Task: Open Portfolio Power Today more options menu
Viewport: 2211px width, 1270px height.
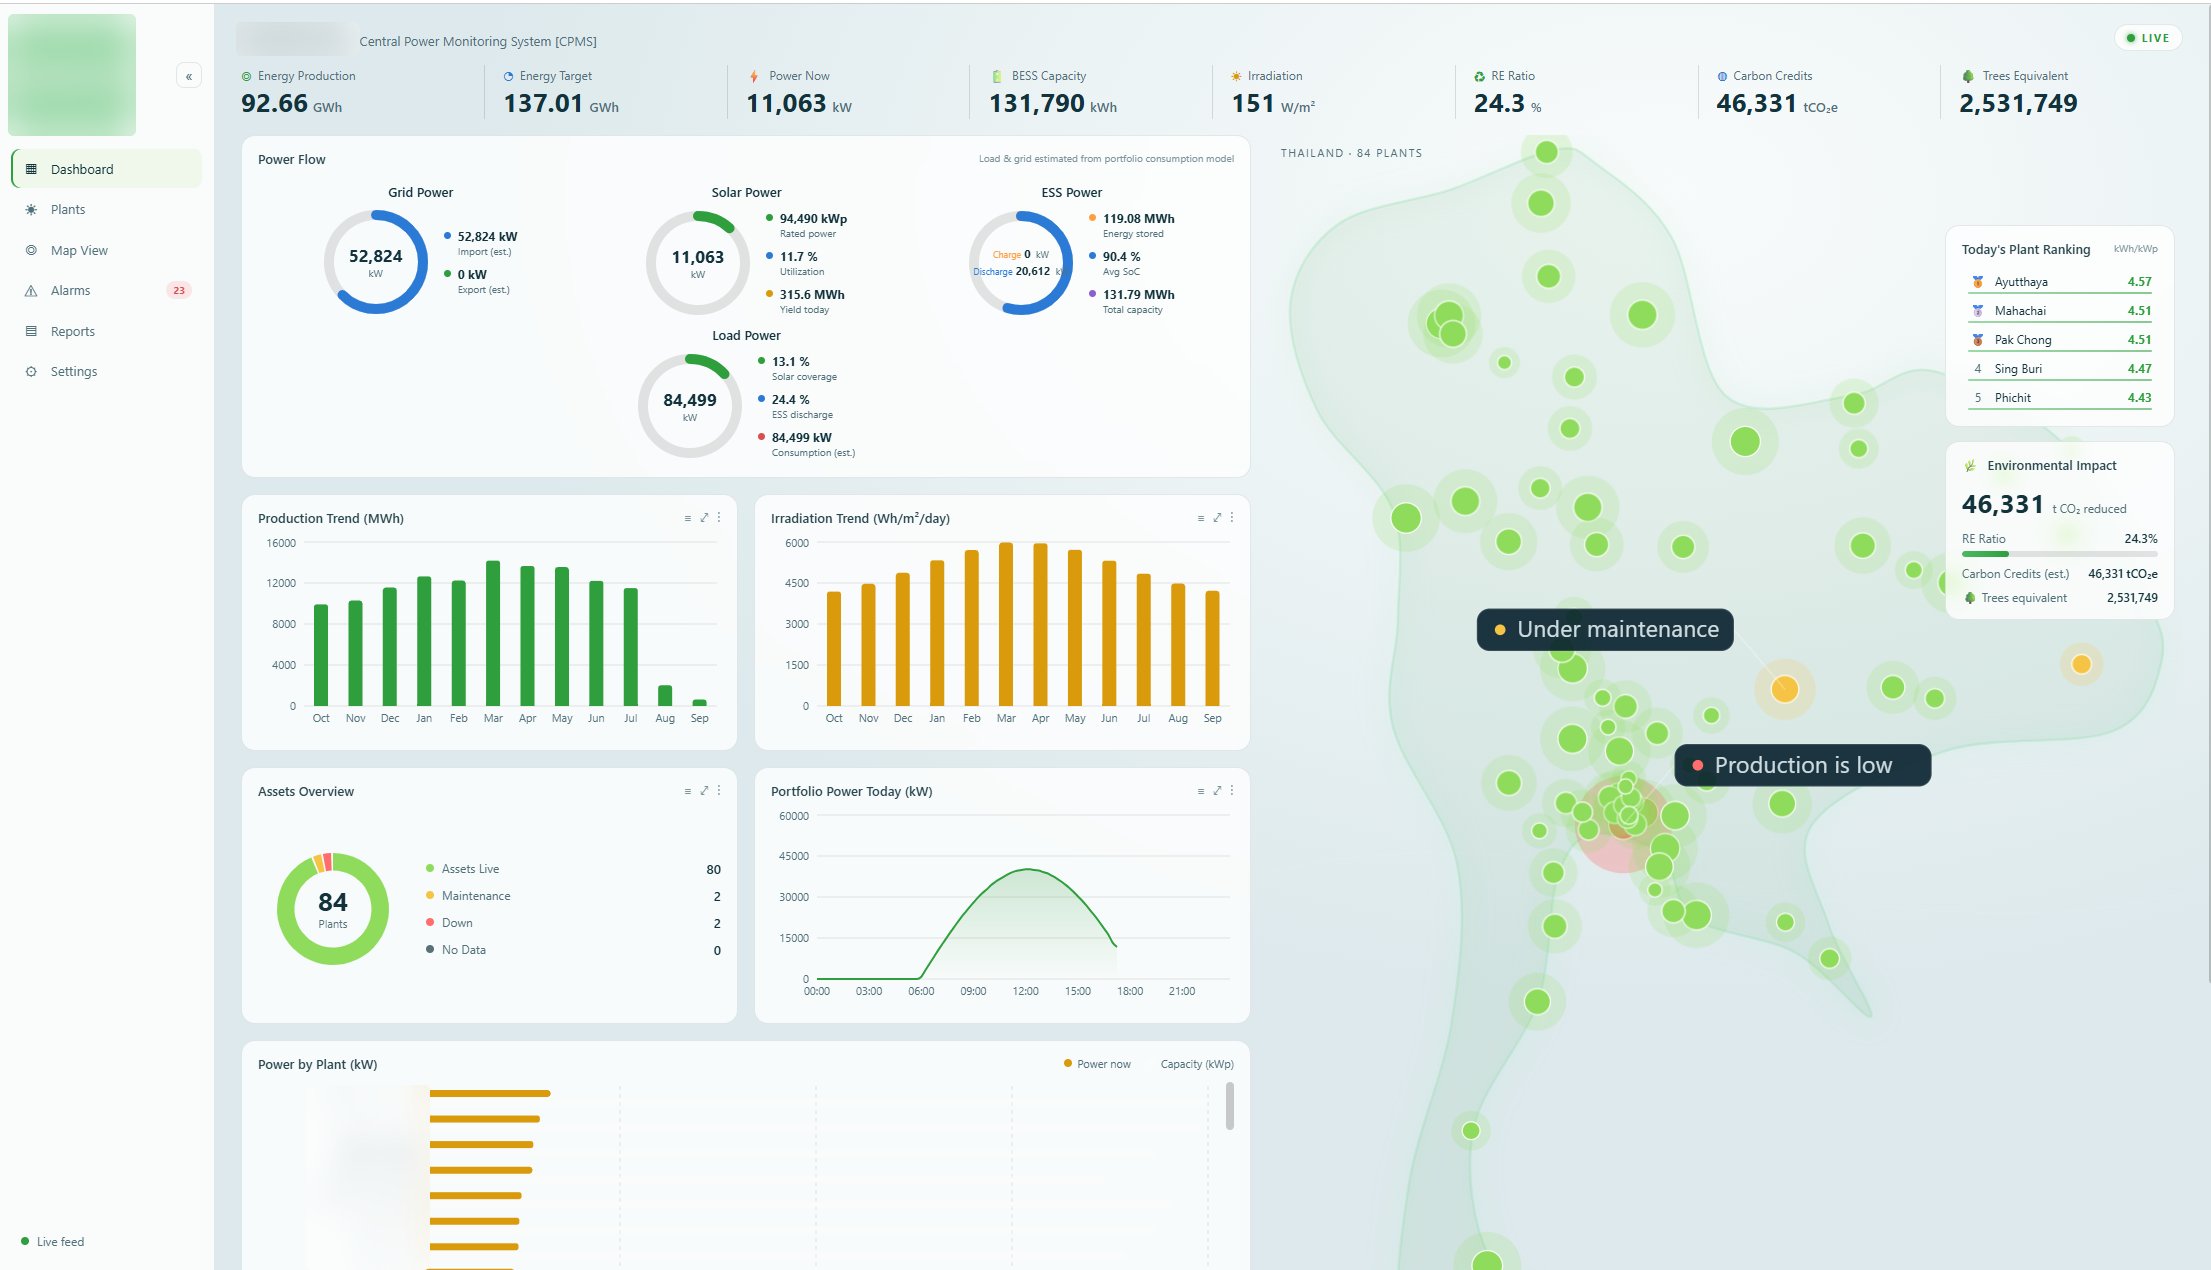Action: (x=1231, y=791)
